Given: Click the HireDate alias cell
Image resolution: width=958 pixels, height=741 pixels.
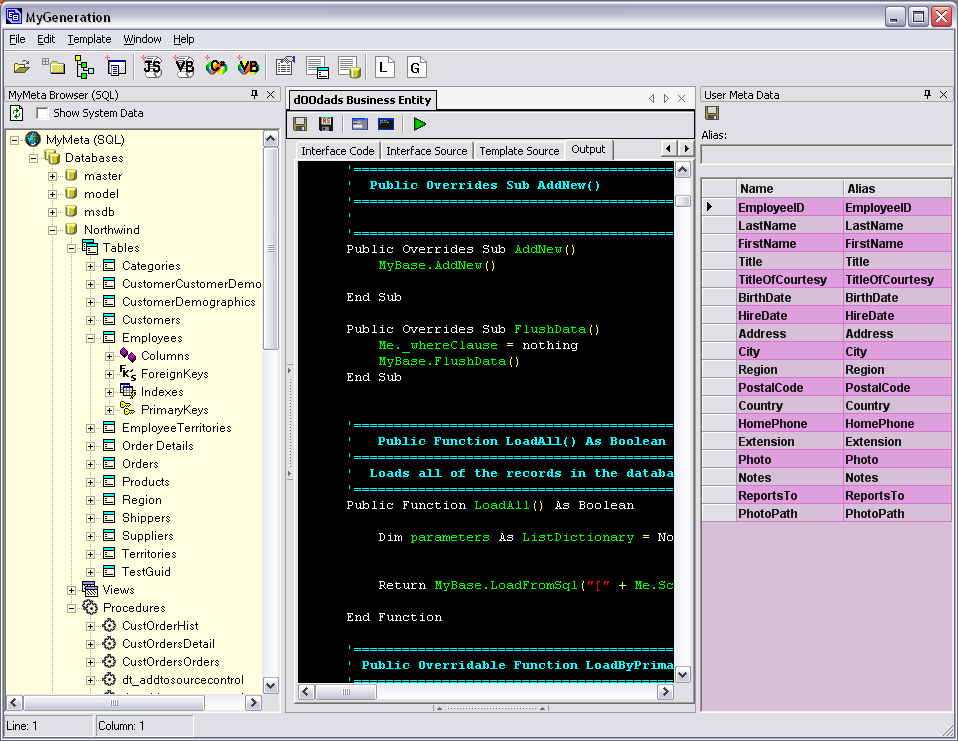Looking at the screenshot, I should 897,316.
